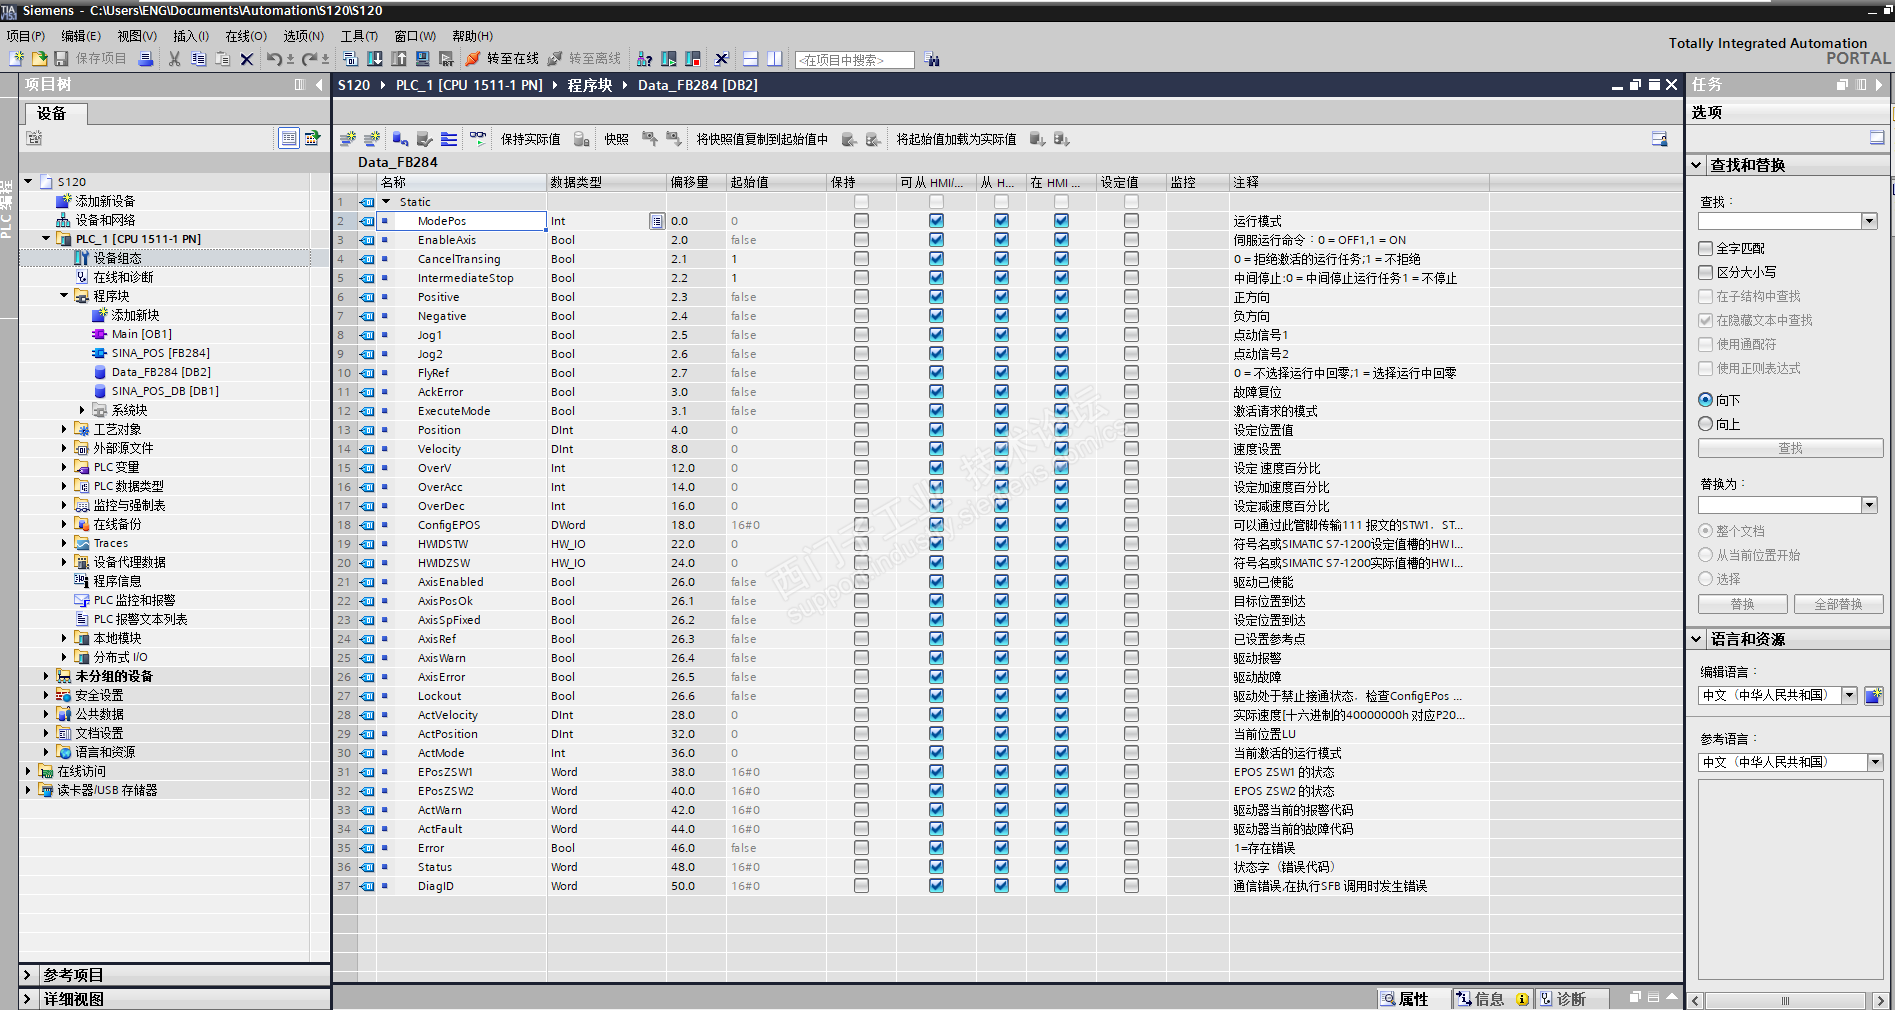Select Main [OB1] in project tree
Screen dimensions: 1895x1010
click(x=141, y=334)
